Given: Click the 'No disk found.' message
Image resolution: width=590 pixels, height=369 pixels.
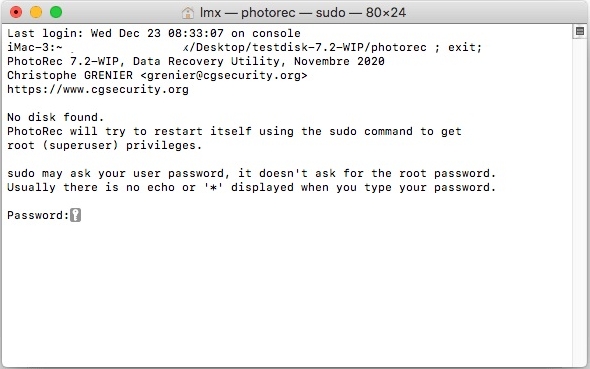Looking at the screenshot, I should tap(55, 117).
